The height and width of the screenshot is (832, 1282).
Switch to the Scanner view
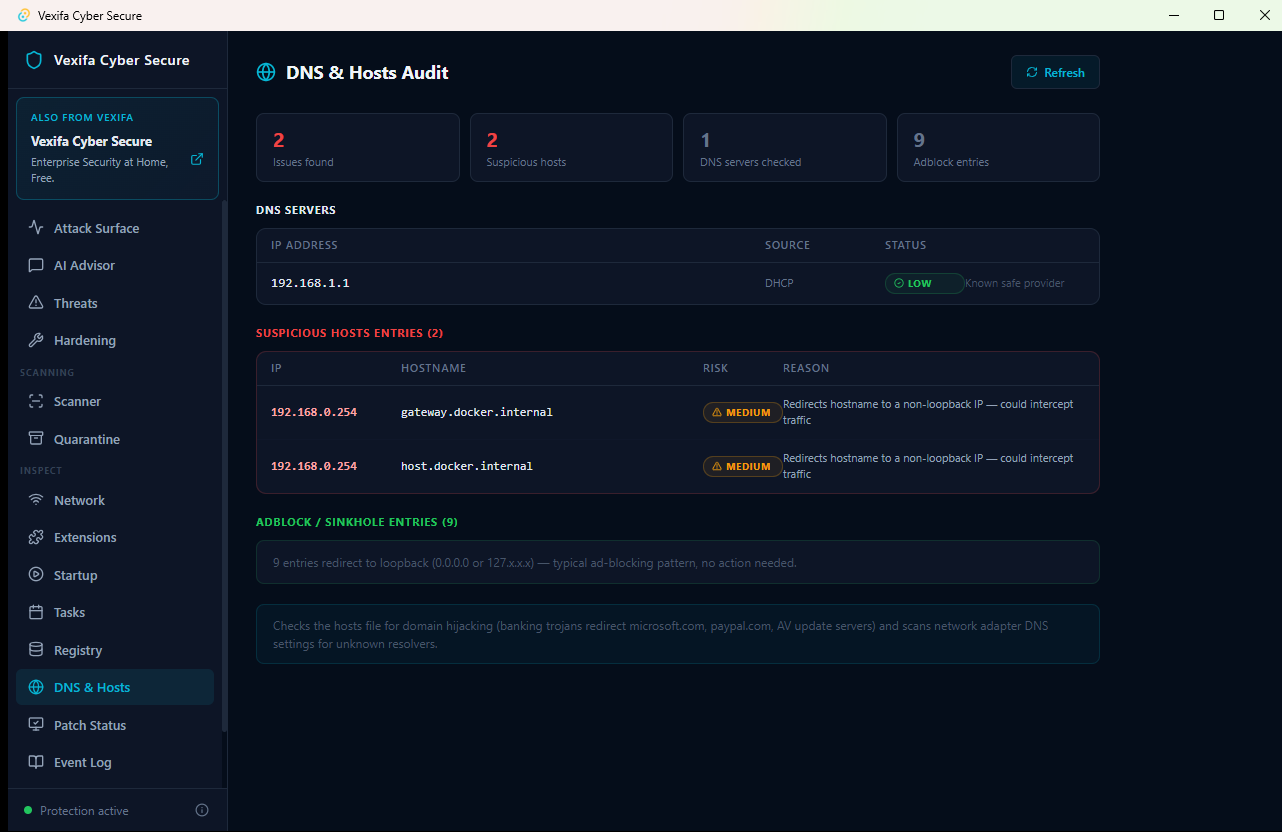115,401
